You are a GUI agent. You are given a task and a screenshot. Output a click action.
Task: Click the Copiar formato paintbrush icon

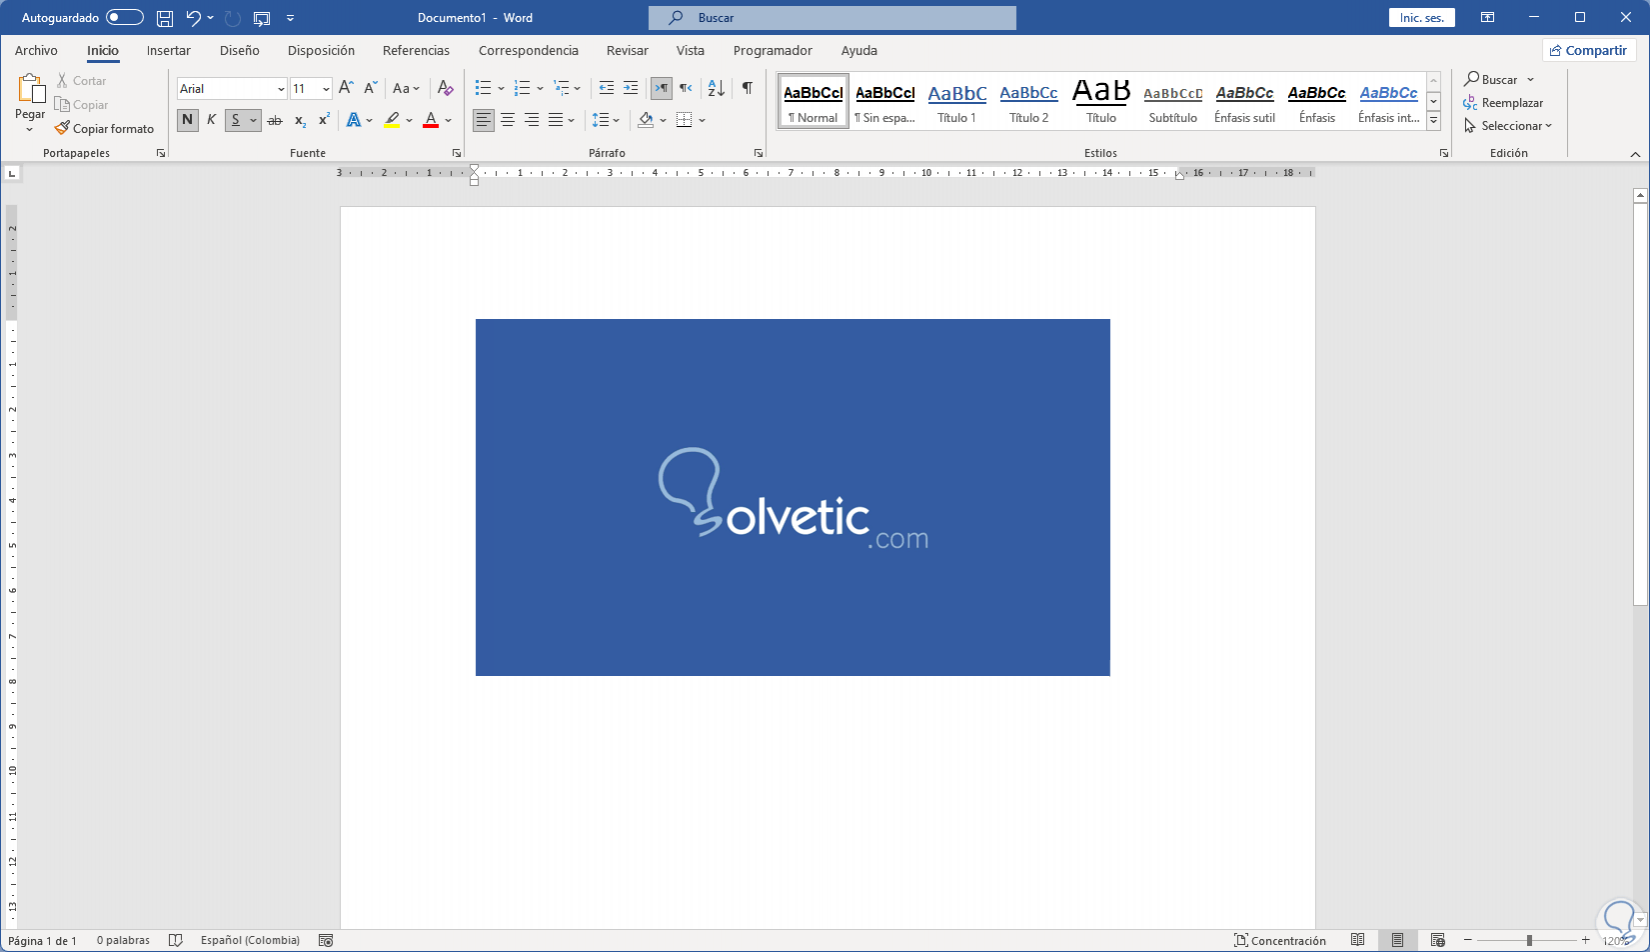62,128
